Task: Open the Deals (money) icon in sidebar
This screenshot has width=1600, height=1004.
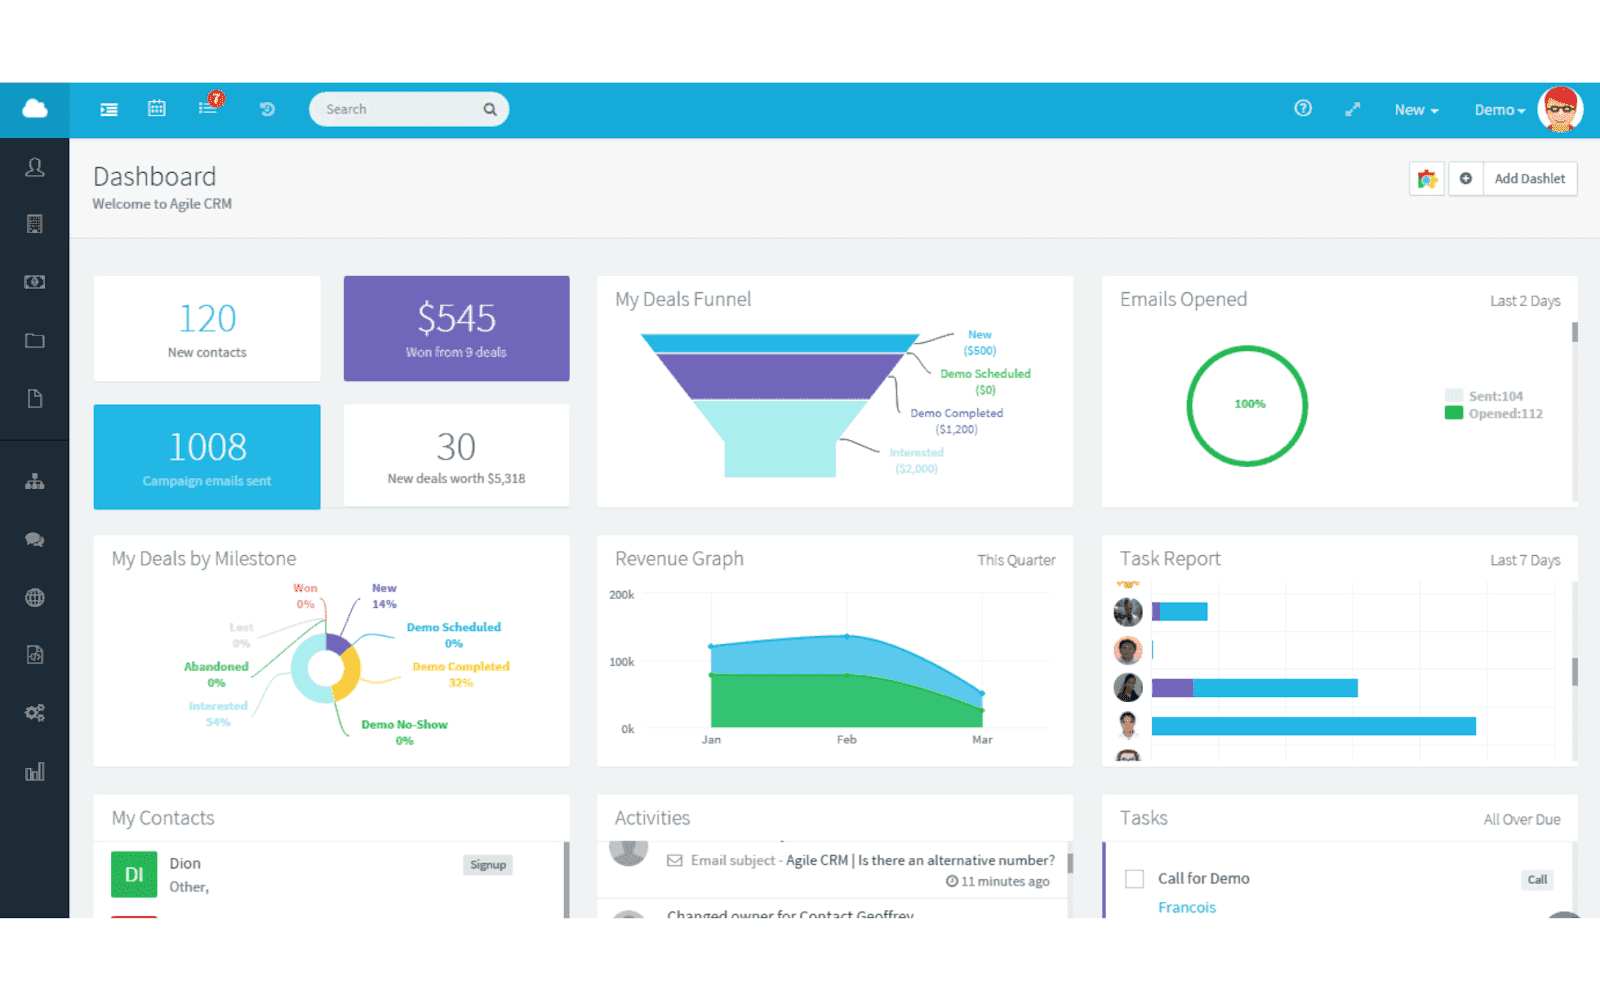Action: click(x=35, y=281)
